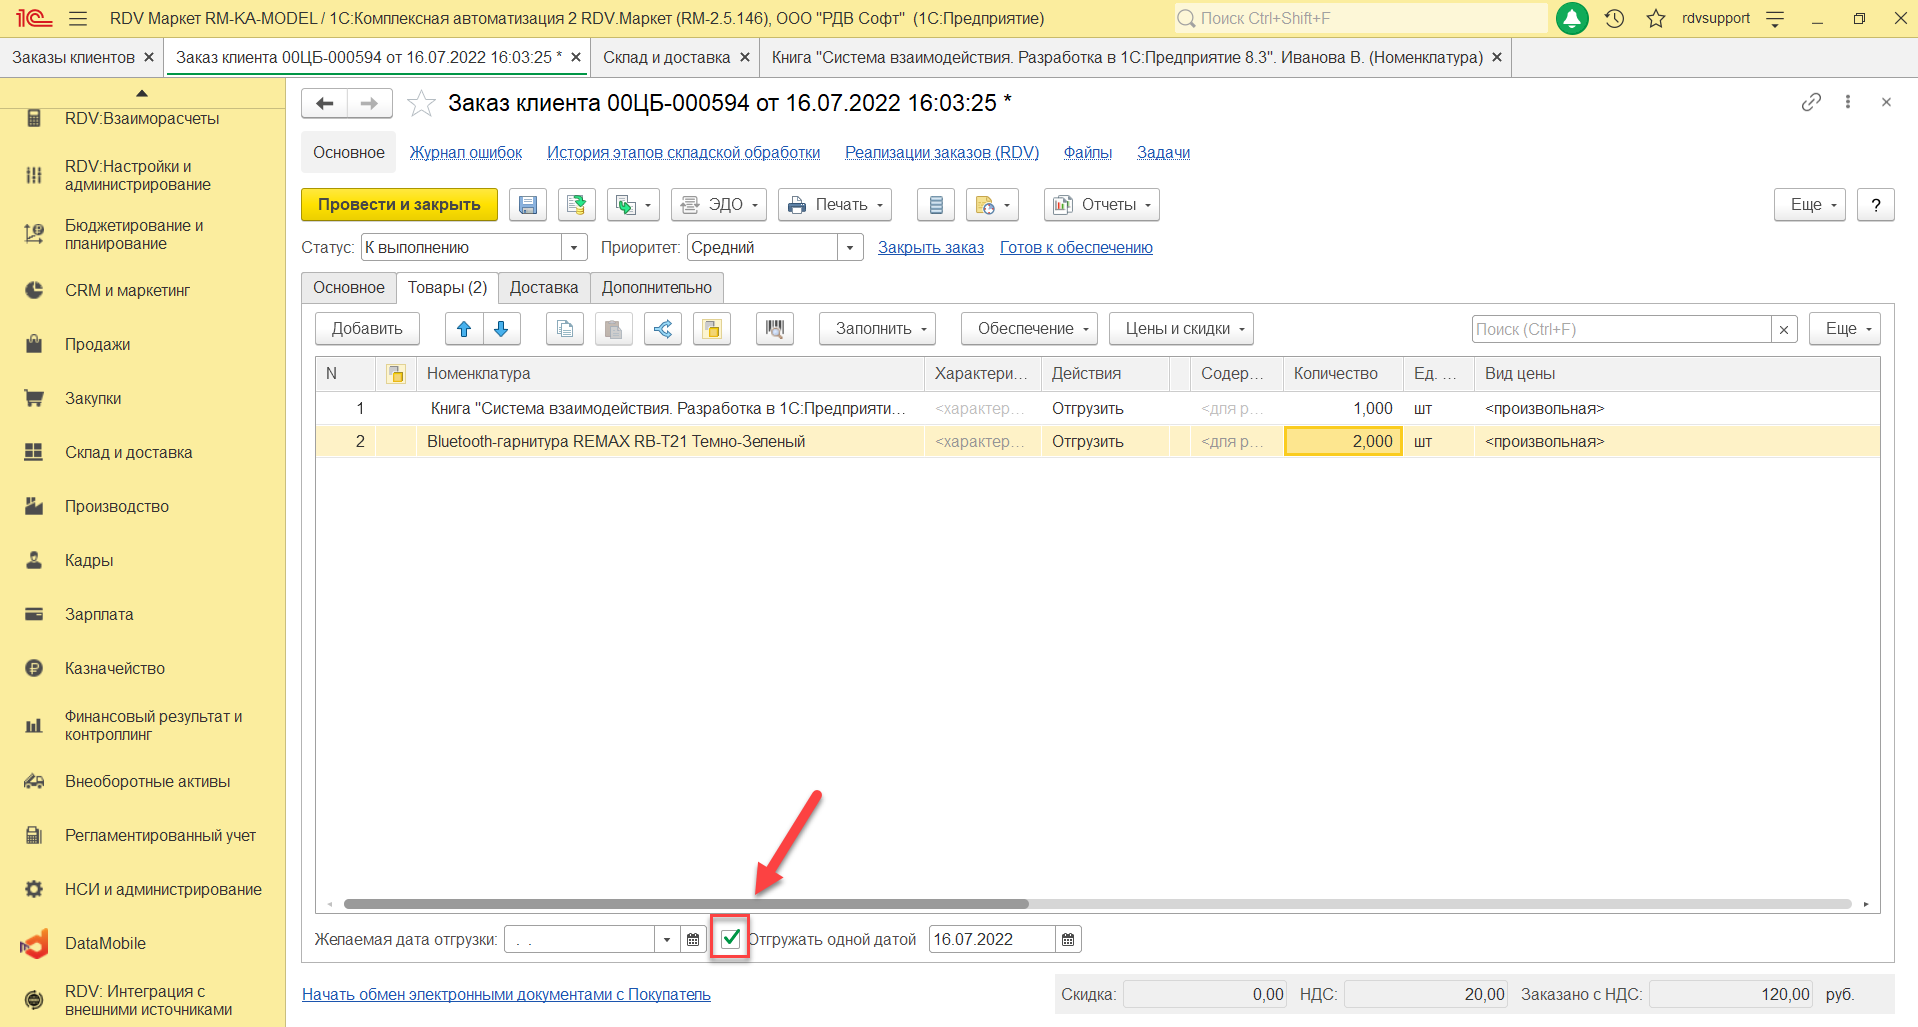Image resolution: width=1918 pixels, height=1027 pixels.
Task: Move row up with blue up arrow
Action: coord(464,329)
